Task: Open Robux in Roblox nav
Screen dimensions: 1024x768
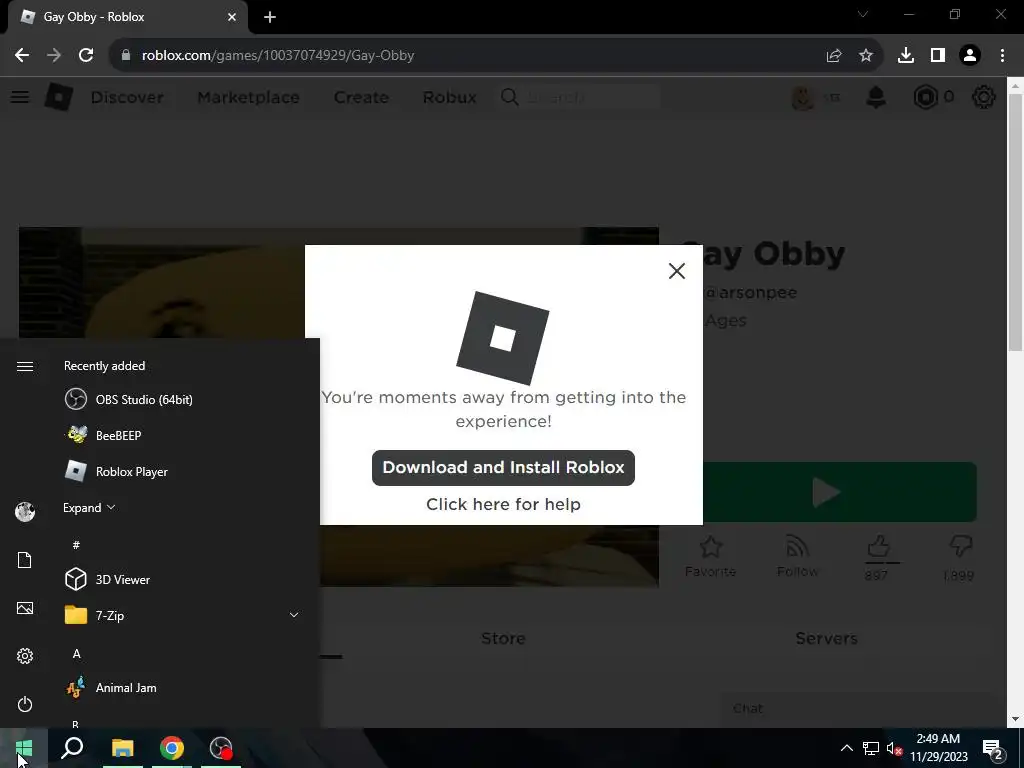Action: pos(449,97)
